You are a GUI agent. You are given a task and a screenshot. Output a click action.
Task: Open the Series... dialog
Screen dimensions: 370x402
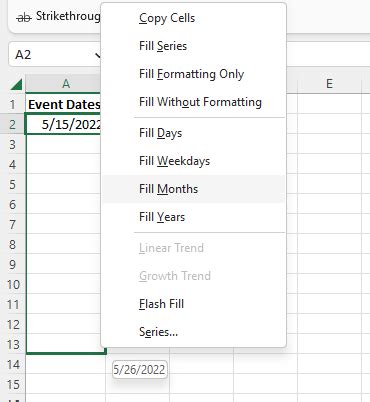[193, 332]
